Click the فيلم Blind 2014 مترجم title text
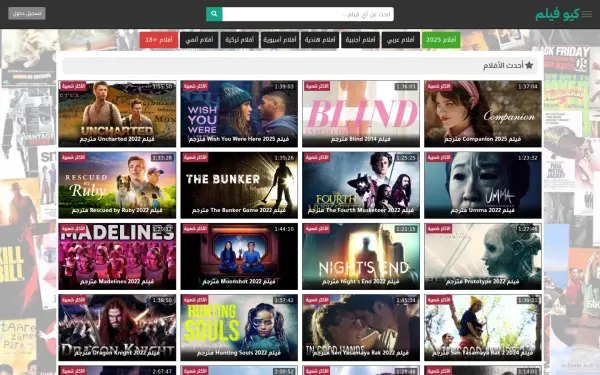The height and width of the screenshot is (375, 600). pos(360,139)
